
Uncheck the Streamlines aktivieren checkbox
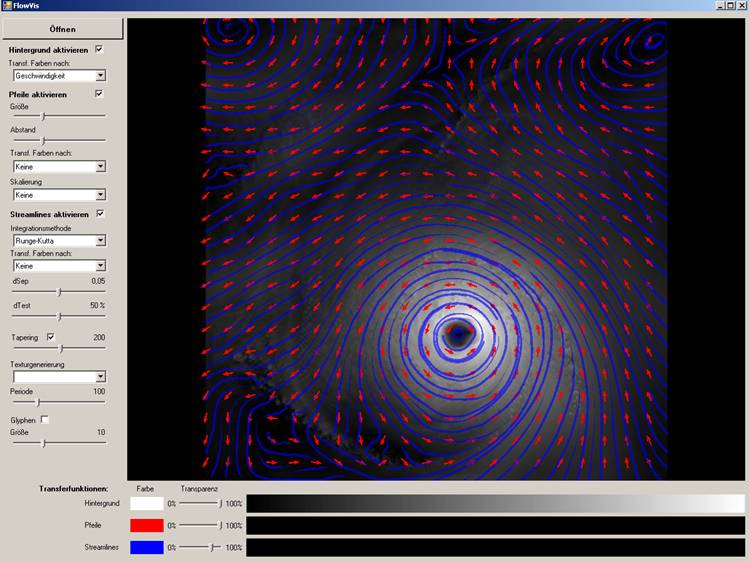pyautogui.click(x=99, y=214)
